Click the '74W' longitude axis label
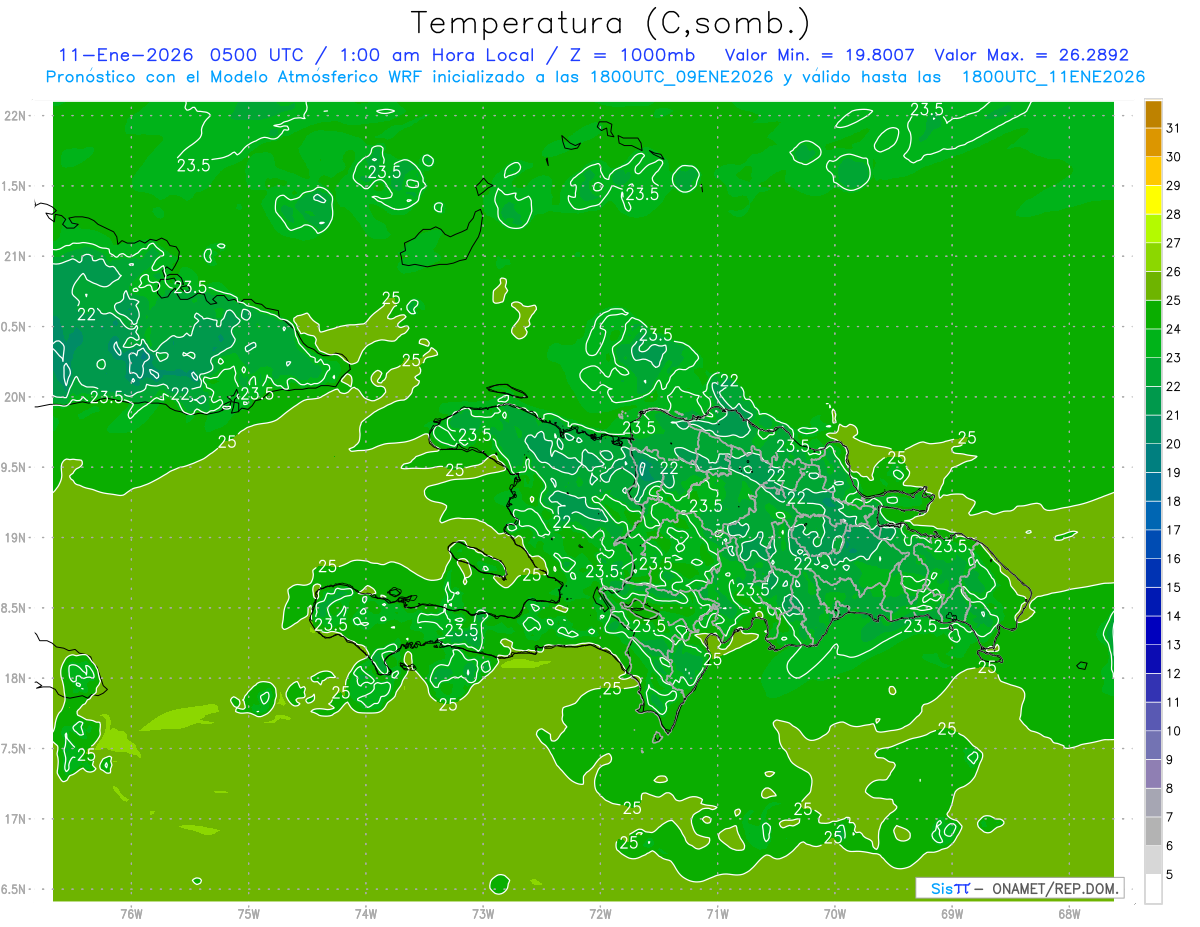Screen dimensions: 1200x927 [366, 914]
